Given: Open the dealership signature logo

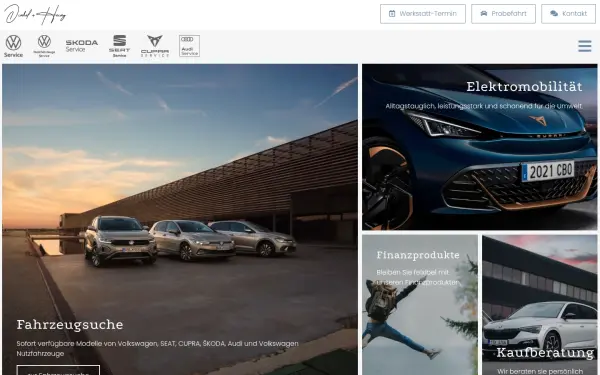Looking at the screenshot, I should tap(35, 14).
